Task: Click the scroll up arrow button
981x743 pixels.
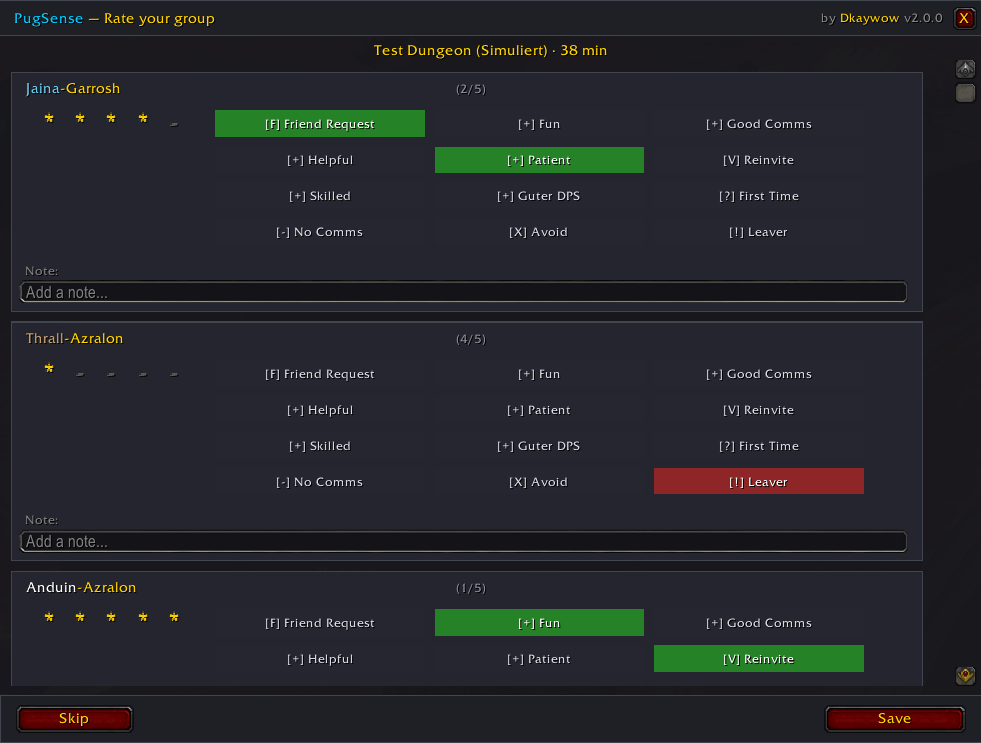Action: (x=965, y=69)
